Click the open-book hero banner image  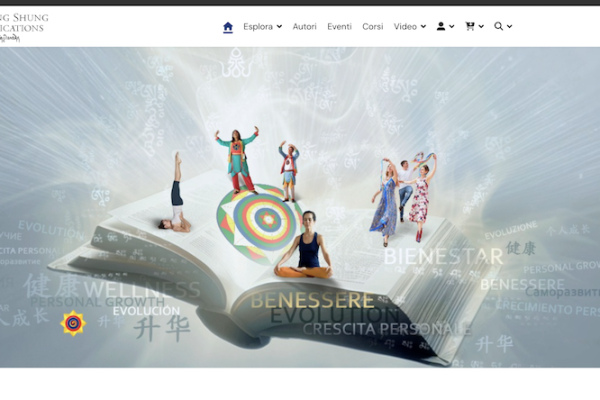(x=300, y=207)
